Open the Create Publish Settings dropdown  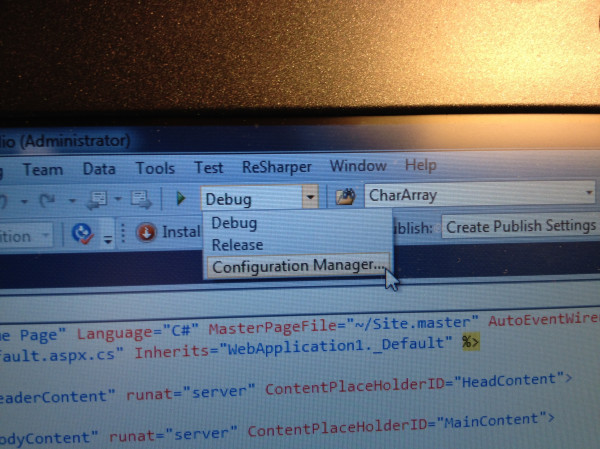(521, 226)
